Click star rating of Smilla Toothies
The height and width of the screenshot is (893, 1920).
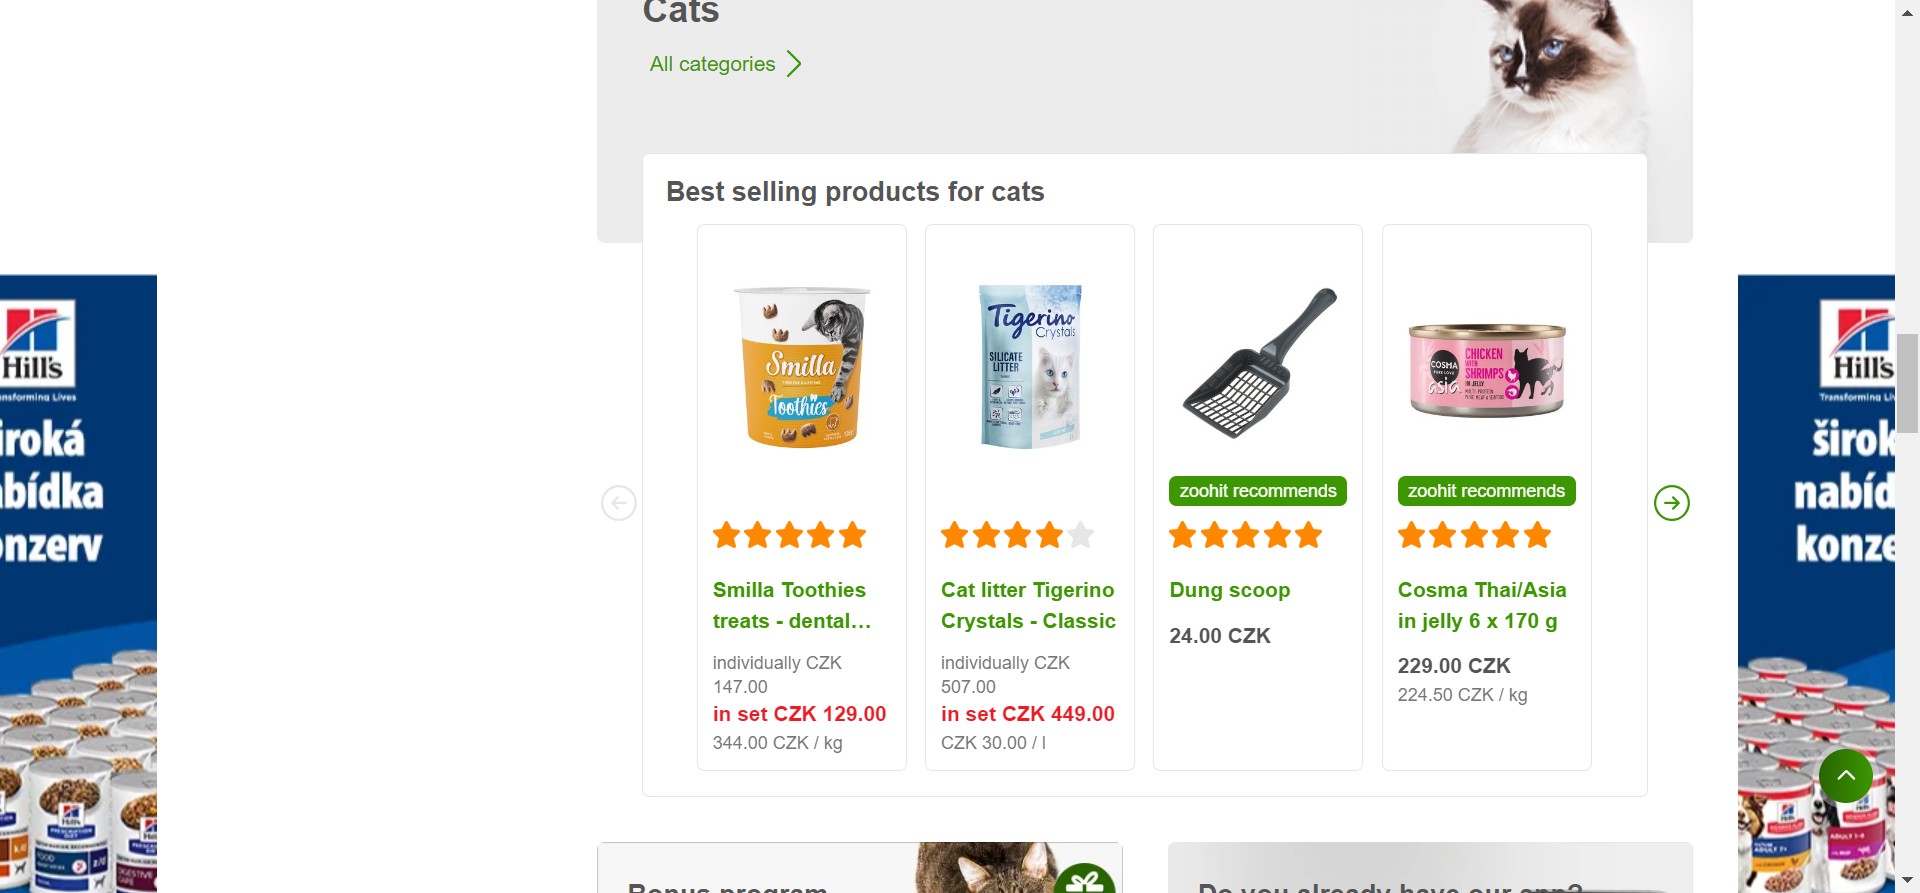click(x=789, y=535)
